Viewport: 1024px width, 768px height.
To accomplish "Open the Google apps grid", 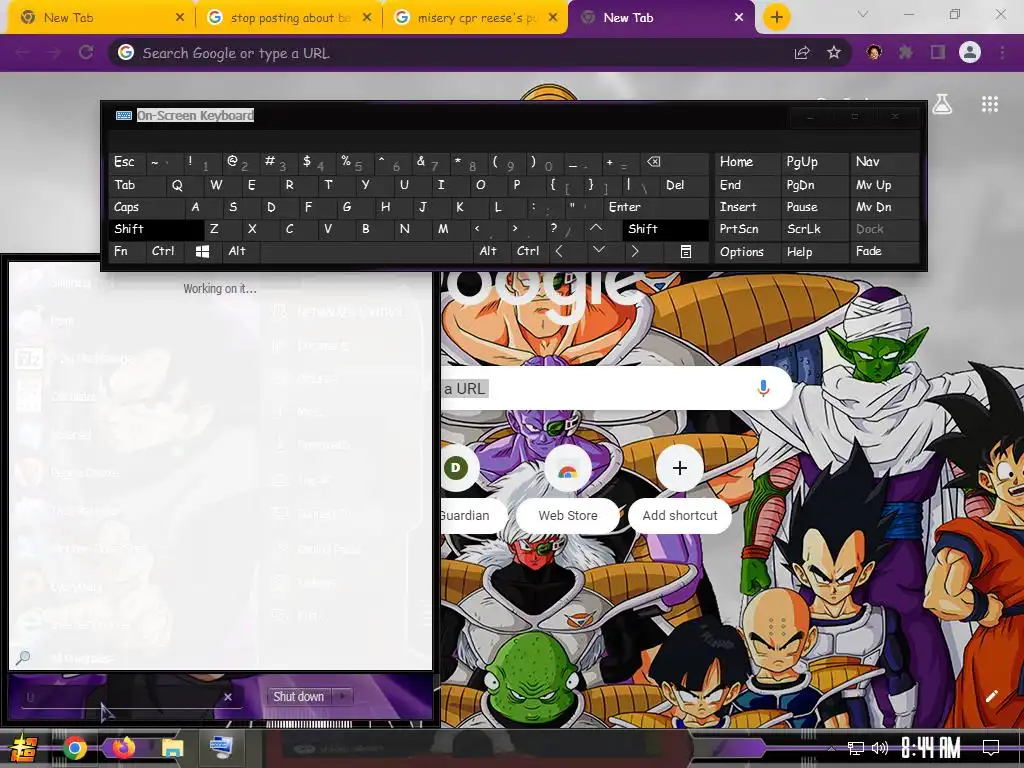I will click(x=989, y=104).
